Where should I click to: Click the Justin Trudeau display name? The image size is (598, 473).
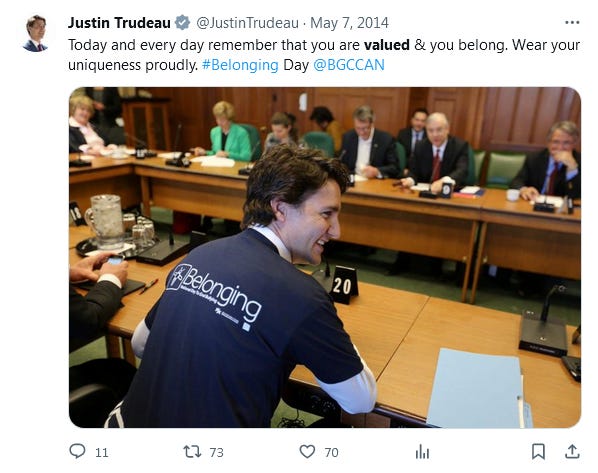pyautogui.click(x=119, y=23)
